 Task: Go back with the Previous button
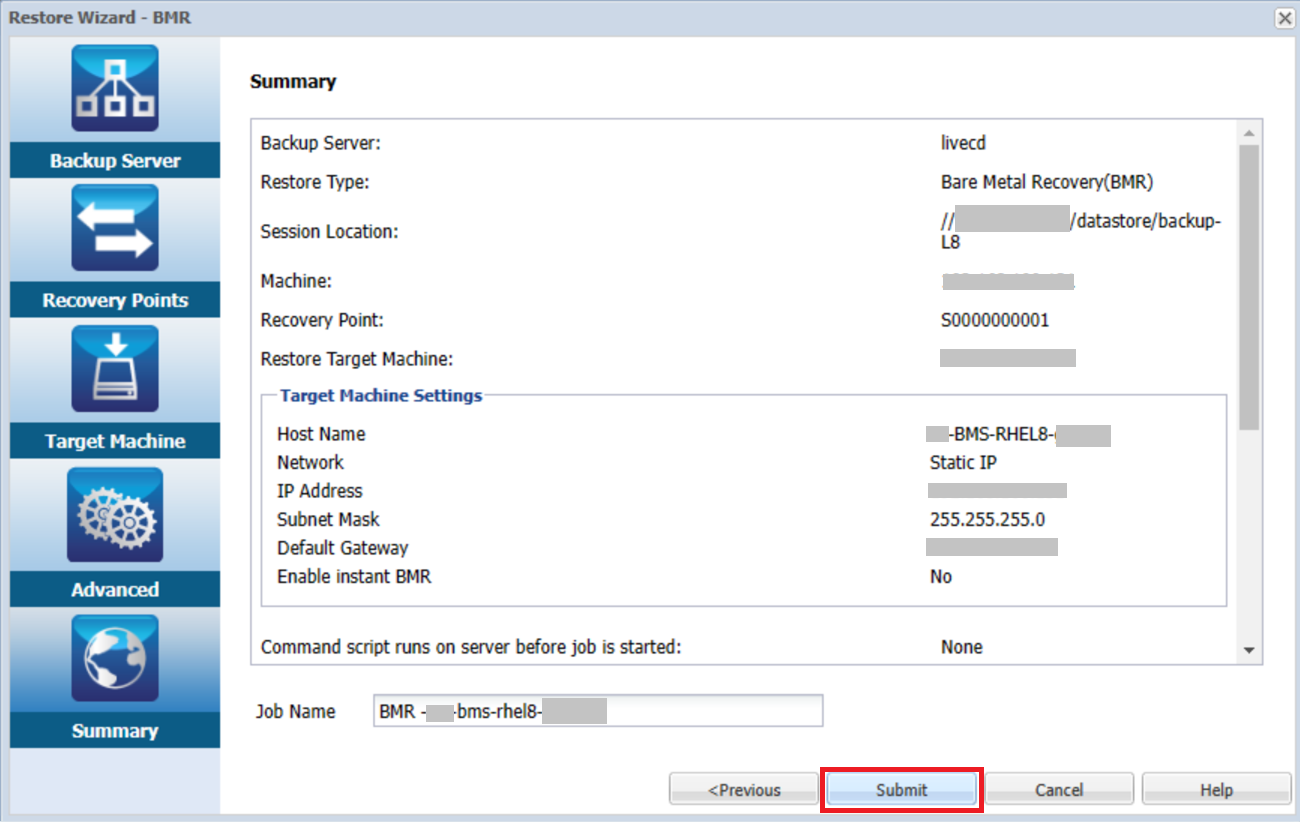tap(743, 790)
